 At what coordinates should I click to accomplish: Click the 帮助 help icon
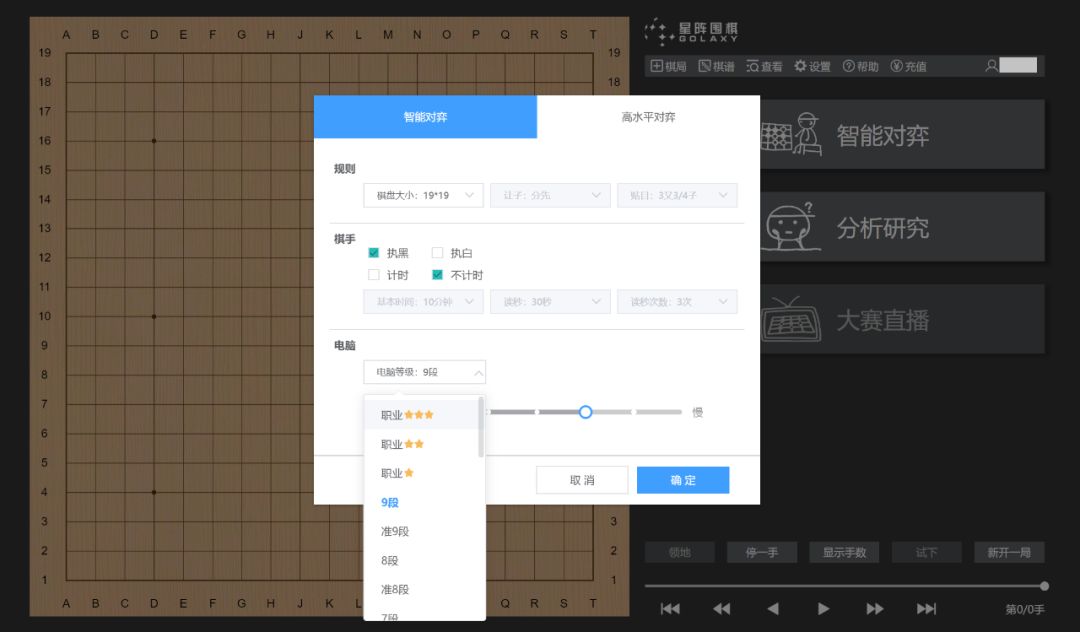click(x=860, y=66)
